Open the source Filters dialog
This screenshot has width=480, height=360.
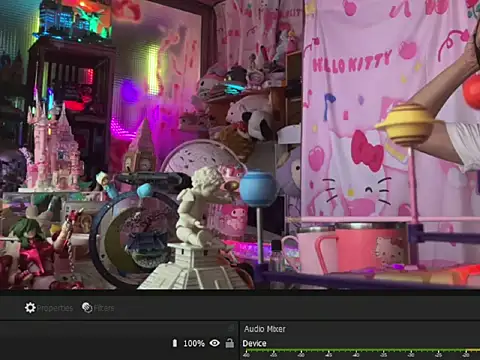98,308
